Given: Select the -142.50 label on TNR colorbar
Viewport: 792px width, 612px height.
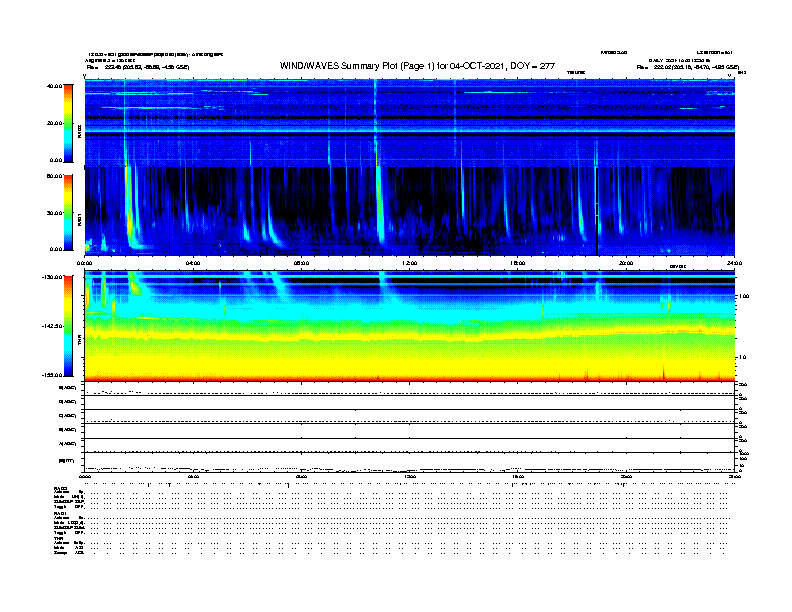Looking at the screenshot, I should (53, 326).
